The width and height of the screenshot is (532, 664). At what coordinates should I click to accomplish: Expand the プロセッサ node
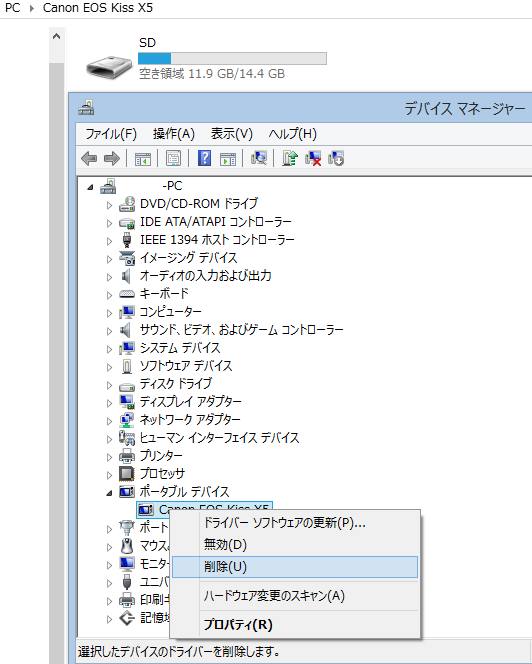click(109, 475)
